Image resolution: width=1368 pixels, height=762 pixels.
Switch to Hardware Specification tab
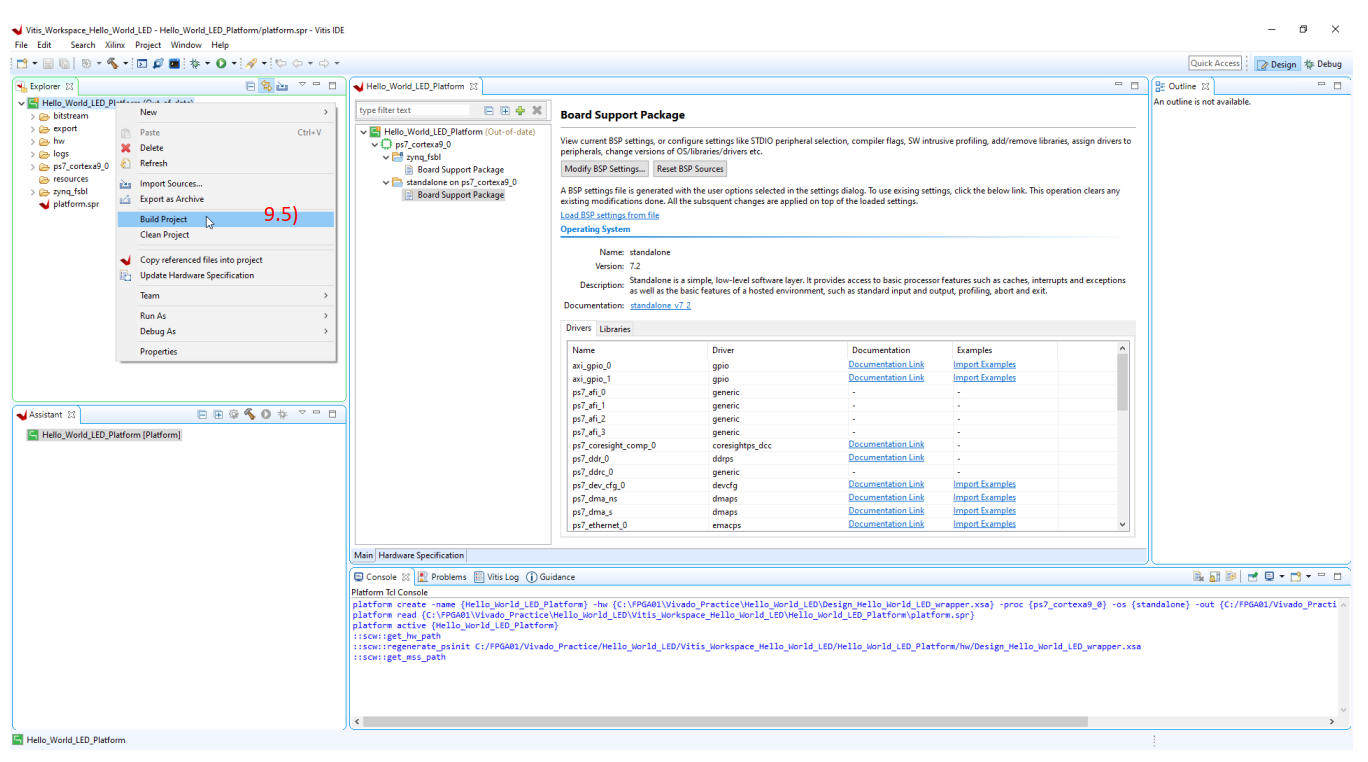[421, 555]
